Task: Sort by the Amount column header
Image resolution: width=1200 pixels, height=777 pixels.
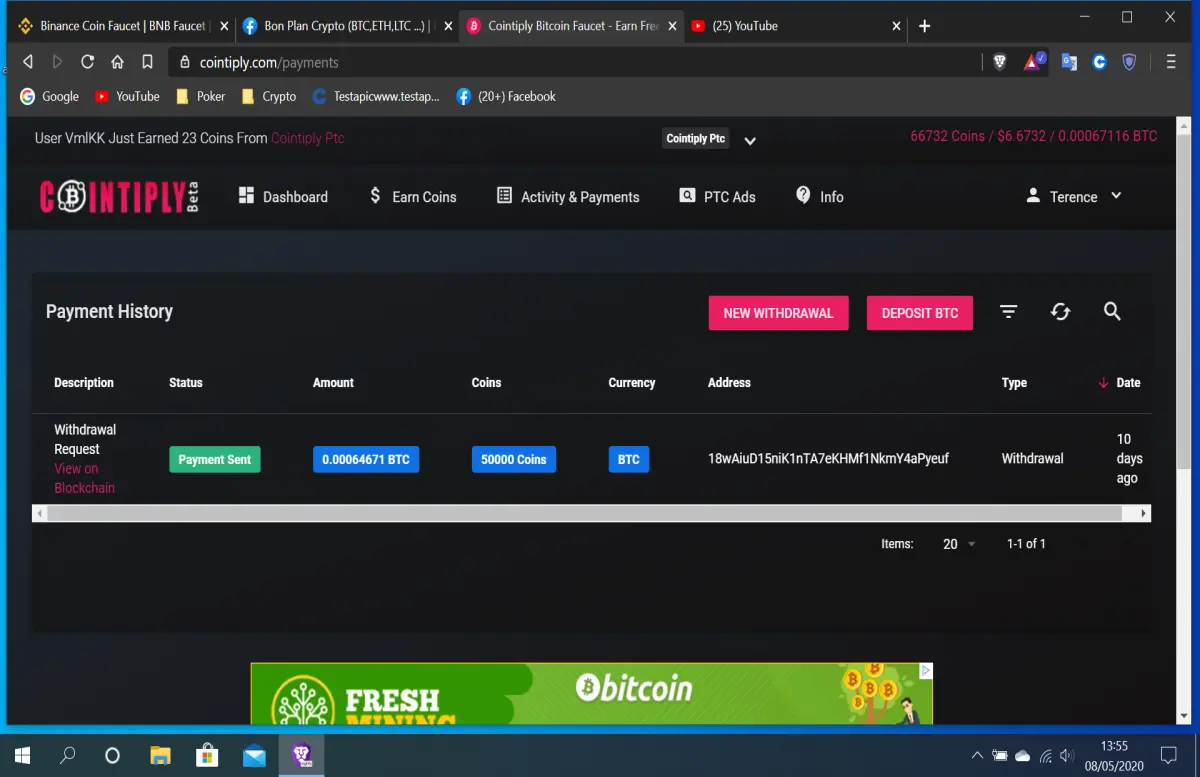Action: click(x=333, y=383)
